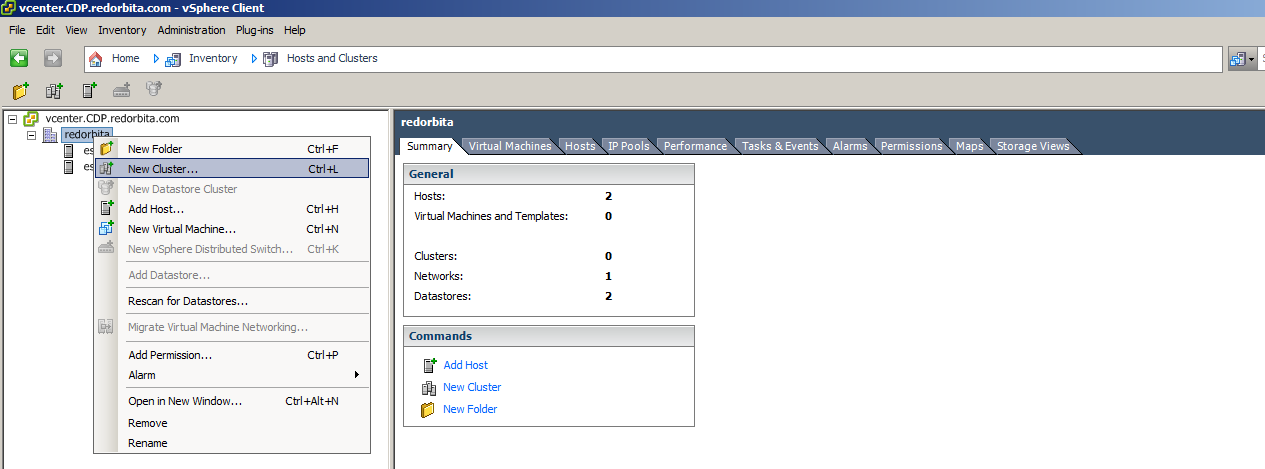This screenshot has height=469, width=1265.
Task: Expand the Home breadcrumb arrow
Action: click(156, 58)
